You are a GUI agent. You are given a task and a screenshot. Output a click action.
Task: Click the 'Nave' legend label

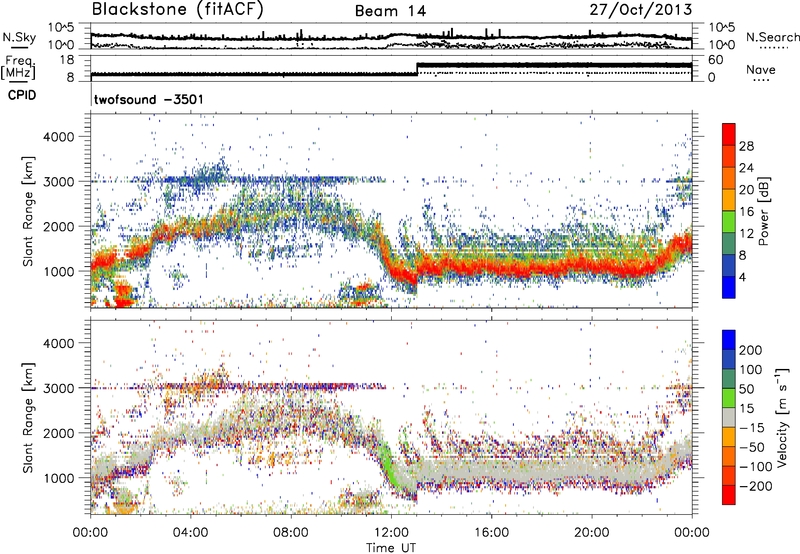click(x=761, y=70)
